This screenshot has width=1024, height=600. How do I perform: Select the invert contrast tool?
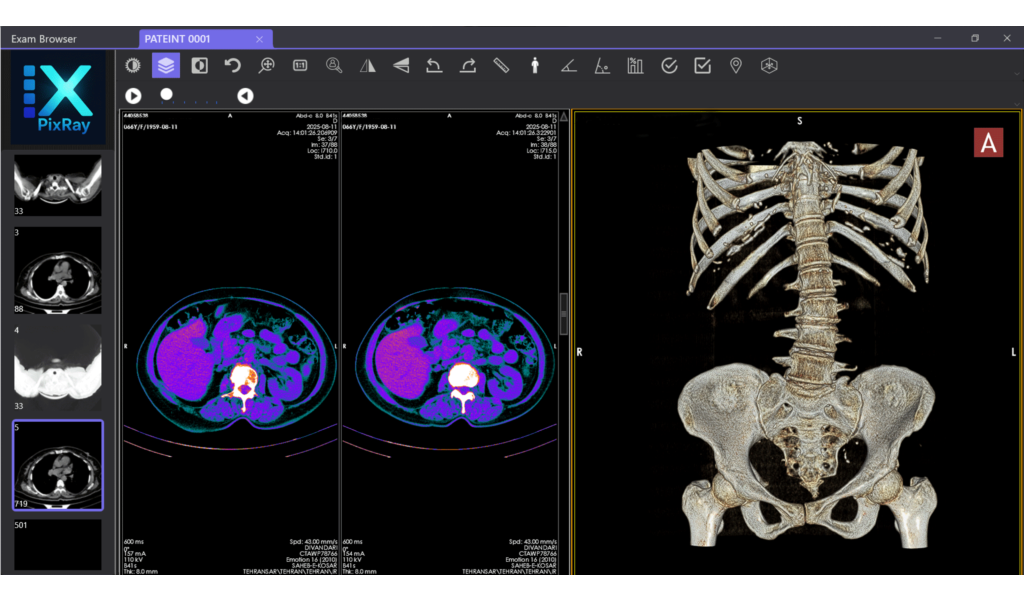pos(200,65)
